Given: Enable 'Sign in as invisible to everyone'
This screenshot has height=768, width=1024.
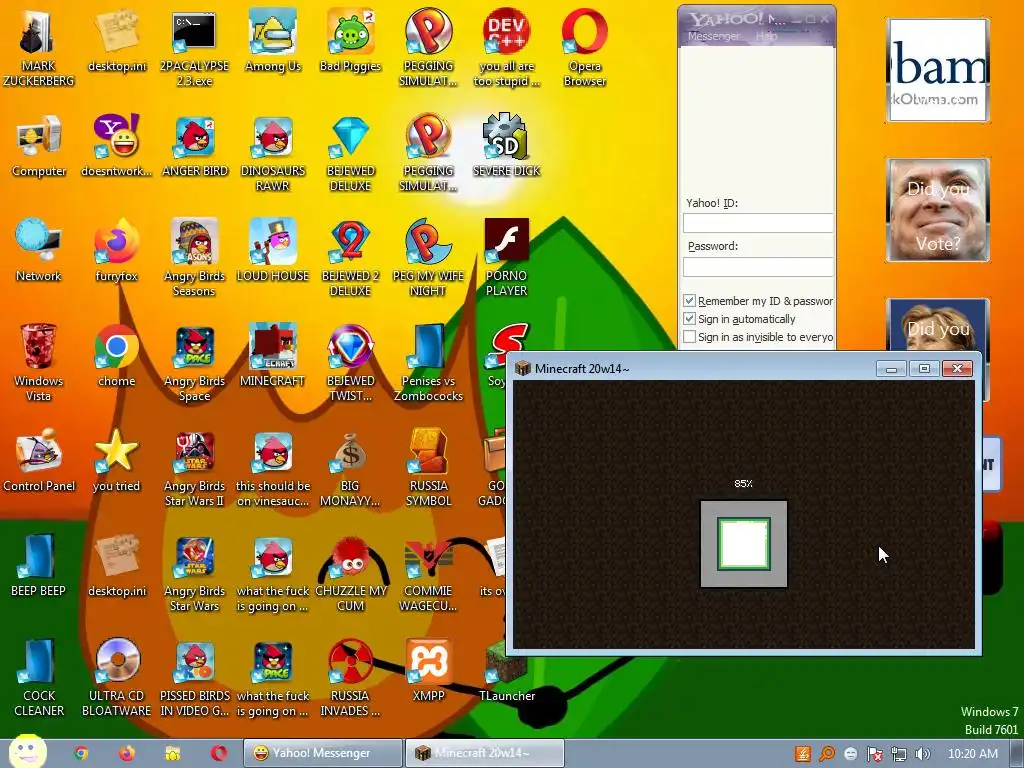Looking at the screenshot, I should click(x=689, y=337).
